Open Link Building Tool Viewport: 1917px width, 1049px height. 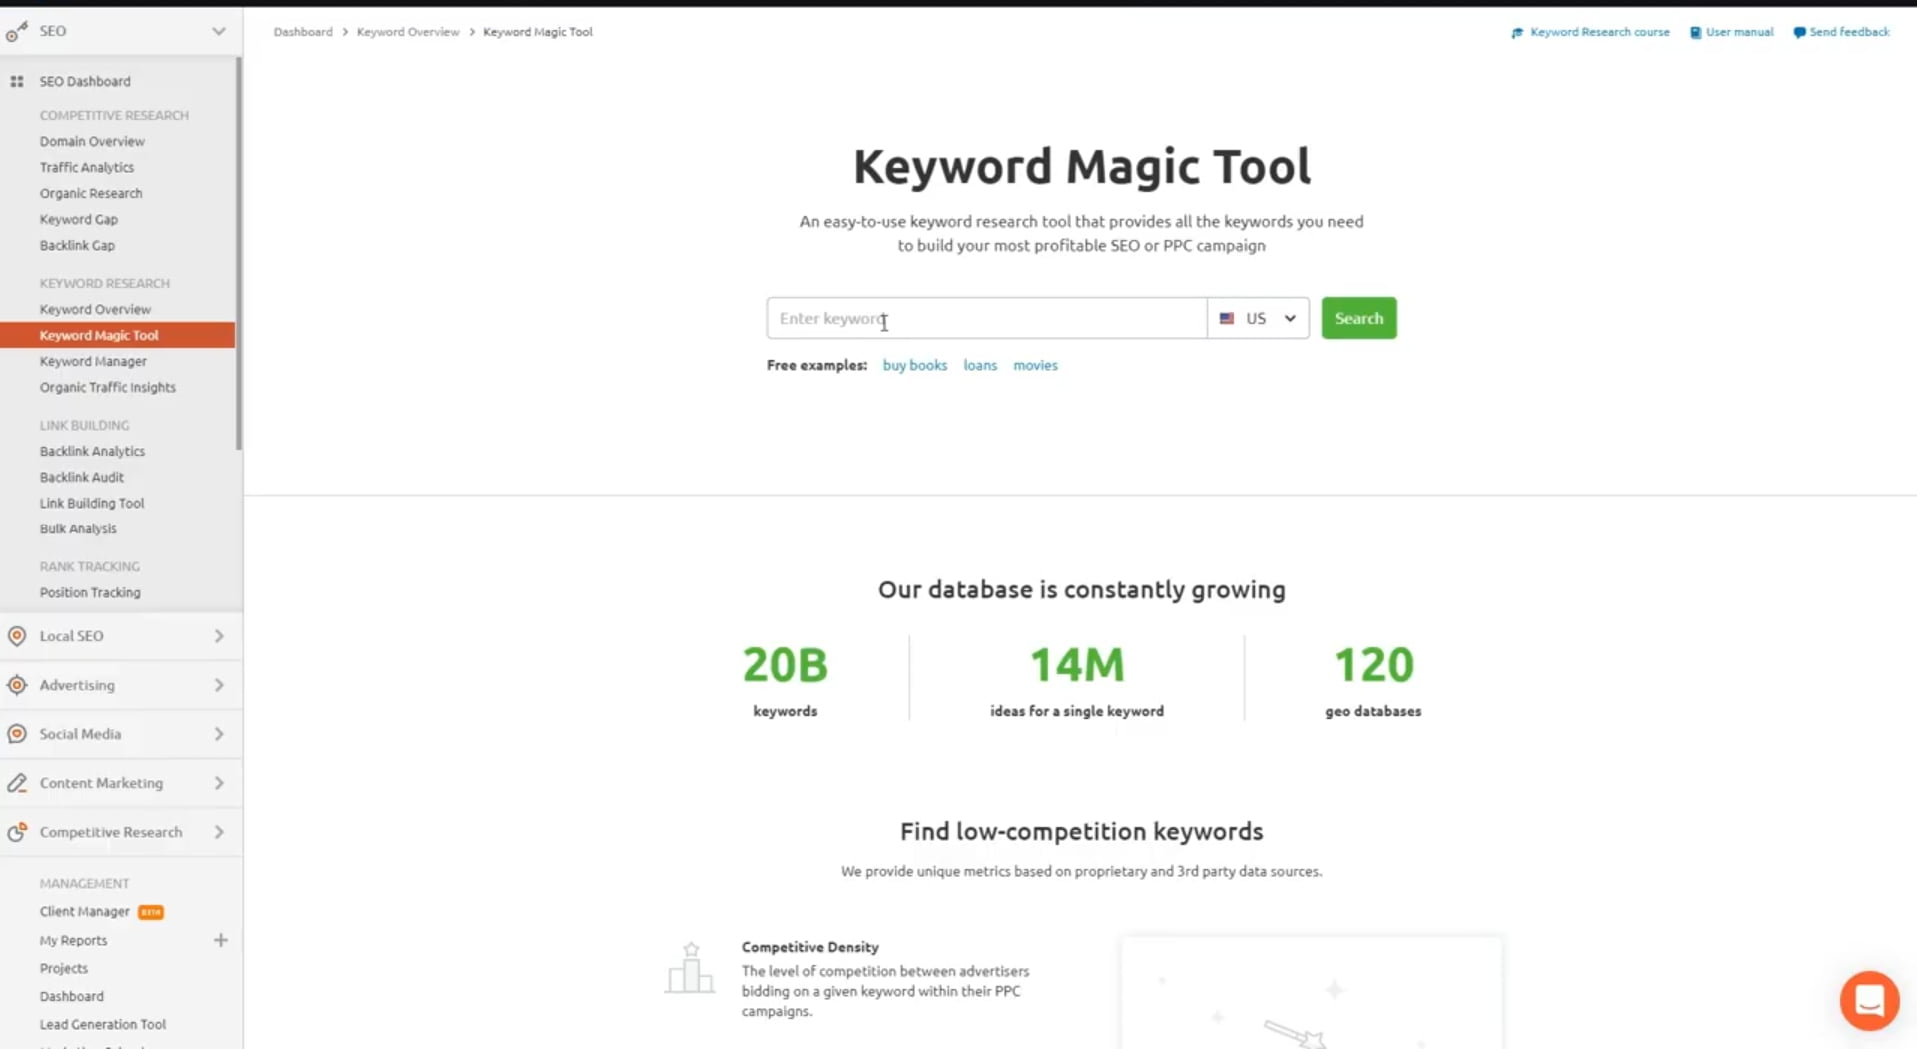92,503
